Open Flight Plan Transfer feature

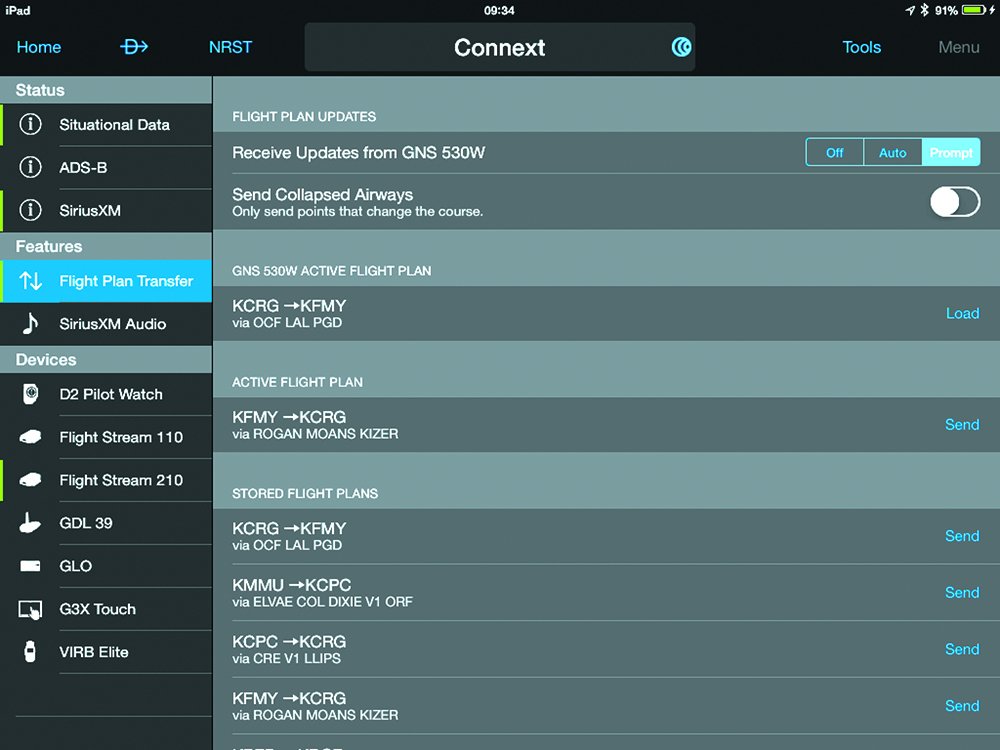pyautogui.click(x=125, y=281)
